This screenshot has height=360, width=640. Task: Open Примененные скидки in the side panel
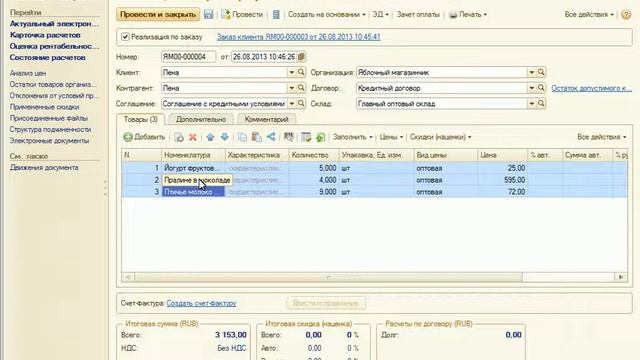click(x=44, y=107)
